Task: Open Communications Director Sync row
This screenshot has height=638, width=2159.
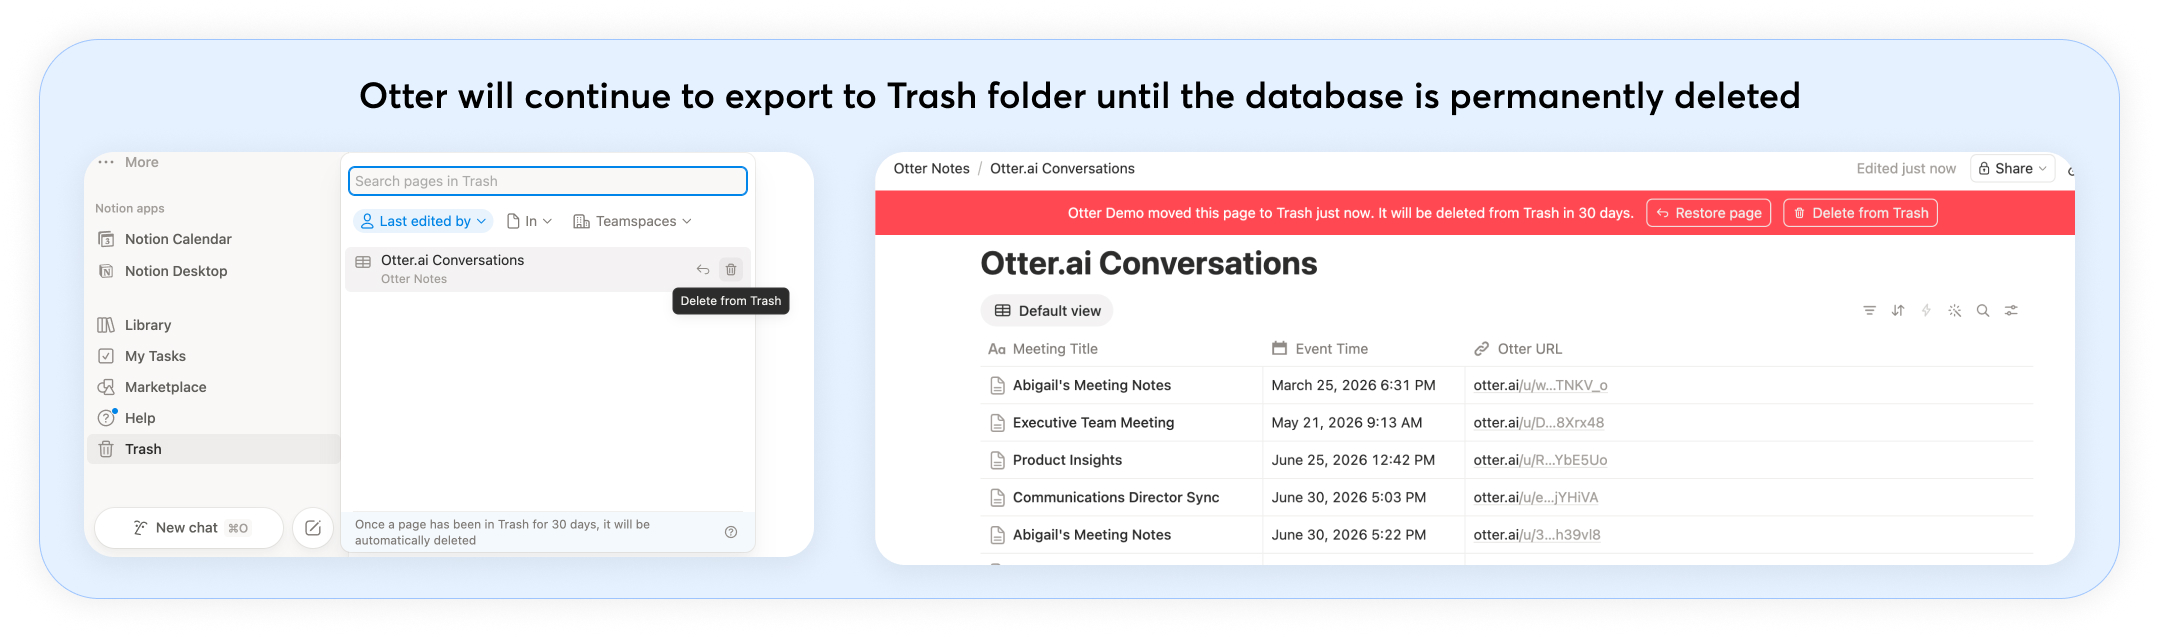Action: 1116,497
